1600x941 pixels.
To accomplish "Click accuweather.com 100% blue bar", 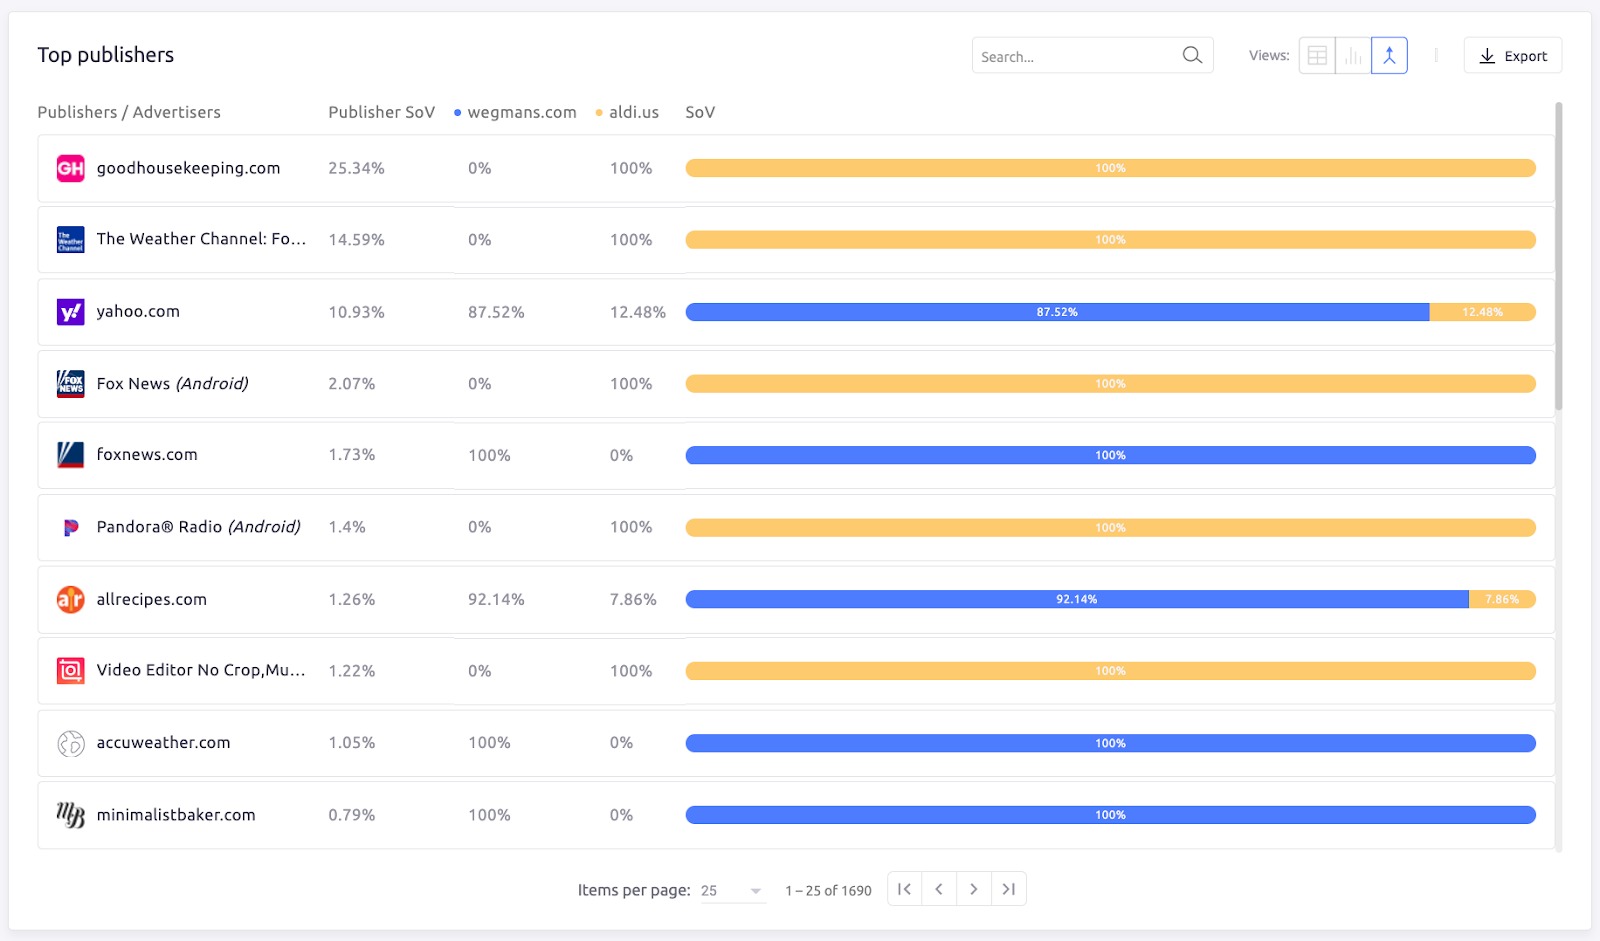I will 1110,743.
